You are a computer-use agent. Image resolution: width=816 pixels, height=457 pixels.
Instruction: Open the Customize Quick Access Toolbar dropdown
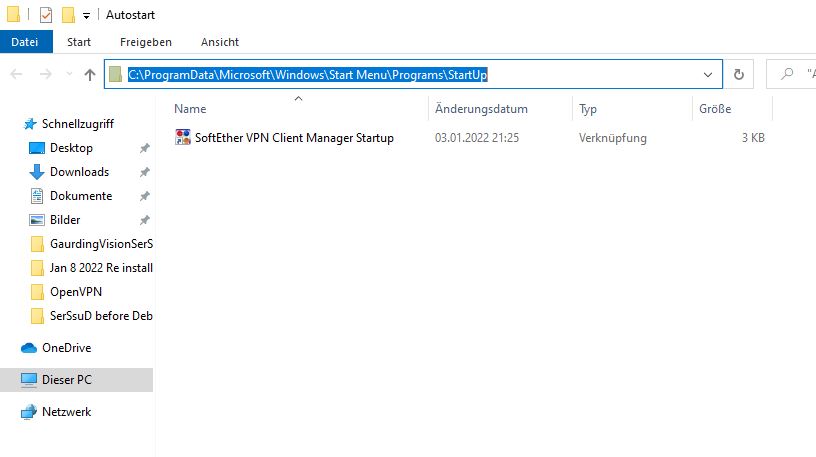tap(86, 16)
